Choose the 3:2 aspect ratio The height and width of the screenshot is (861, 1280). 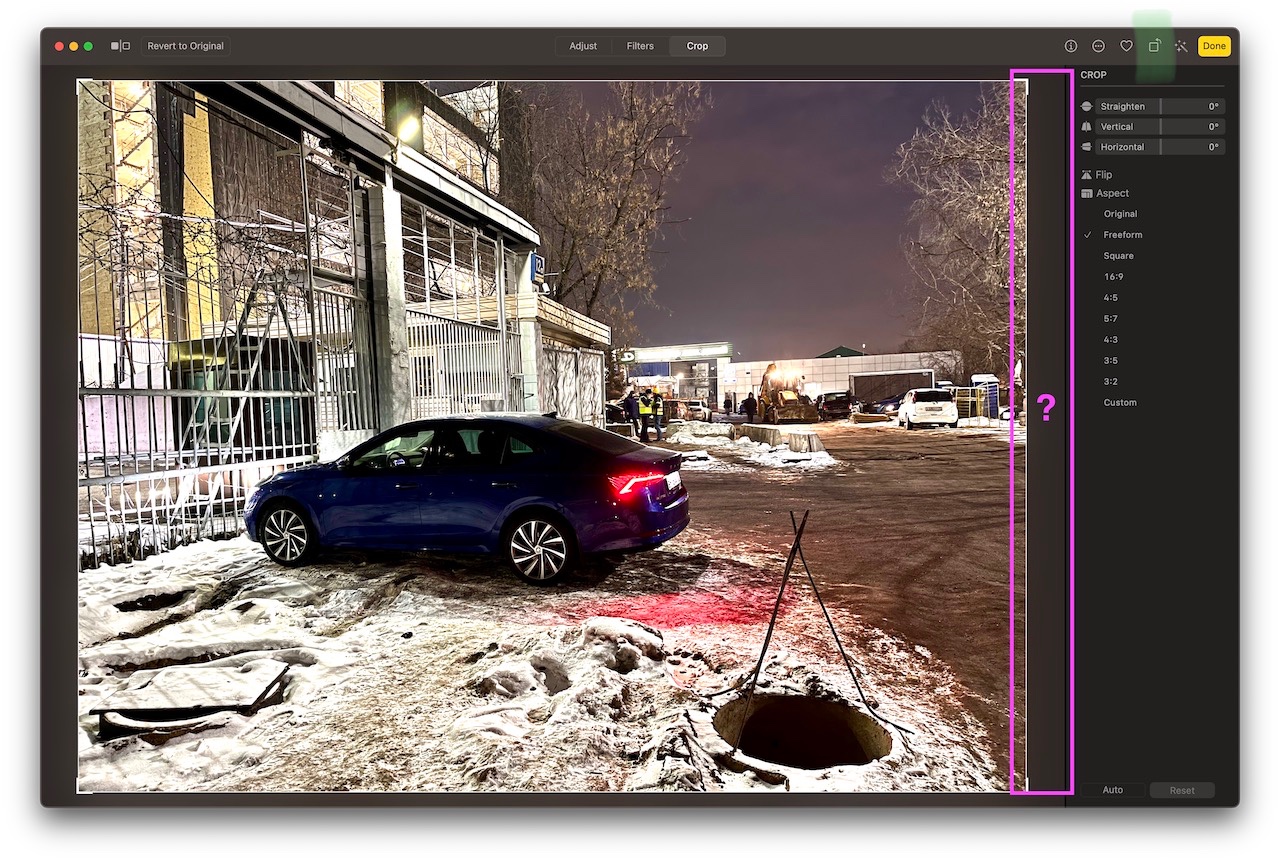tap(1111, 382)
